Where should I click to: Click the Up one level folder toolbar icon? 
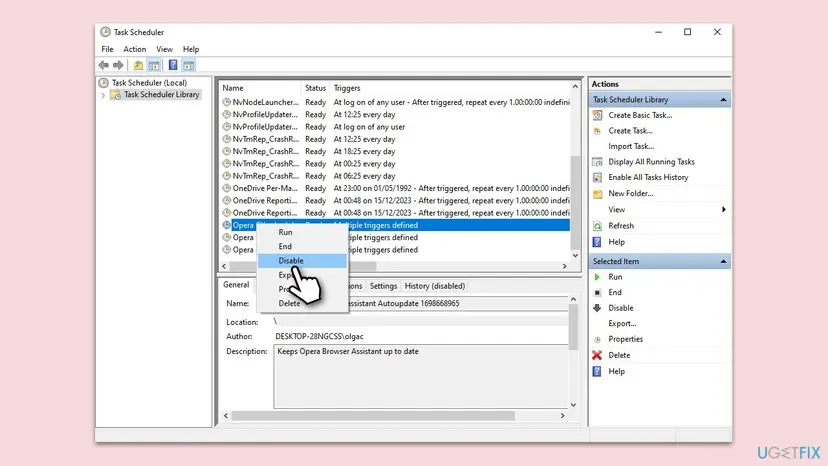[x=138, y=65]
